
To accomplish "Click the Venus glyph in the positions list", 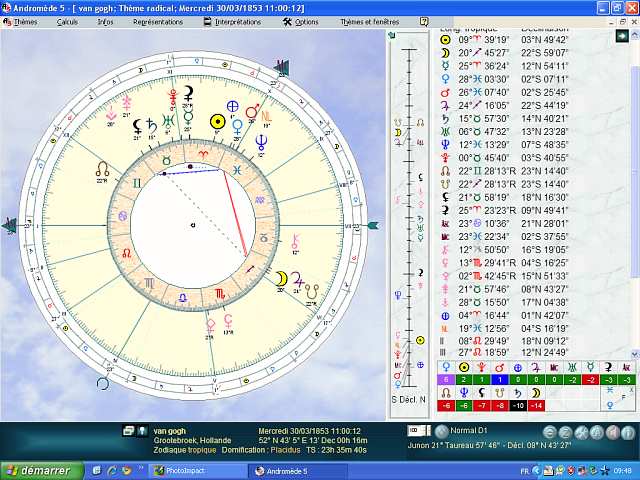I will tap(445, 79).
